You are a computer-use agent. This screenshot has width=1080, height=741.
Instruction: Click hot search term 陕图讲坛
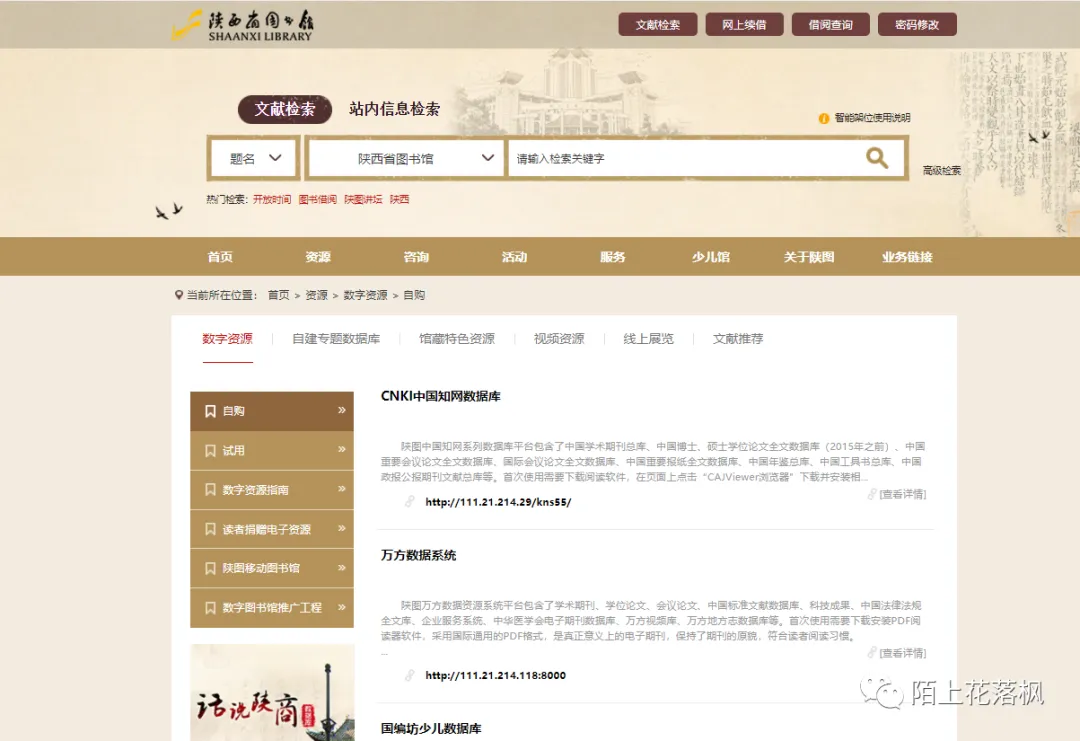pos(363,199)
